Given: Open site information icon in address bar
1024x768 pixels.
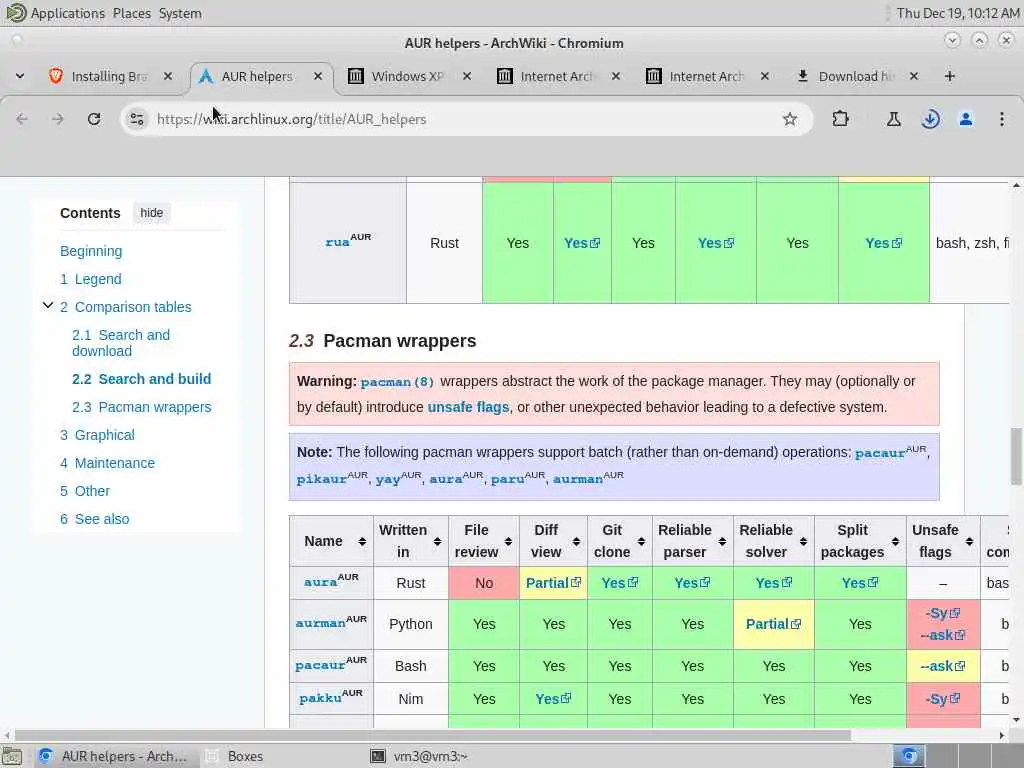Looking at the screenshot, I should [x=136, y=119].
